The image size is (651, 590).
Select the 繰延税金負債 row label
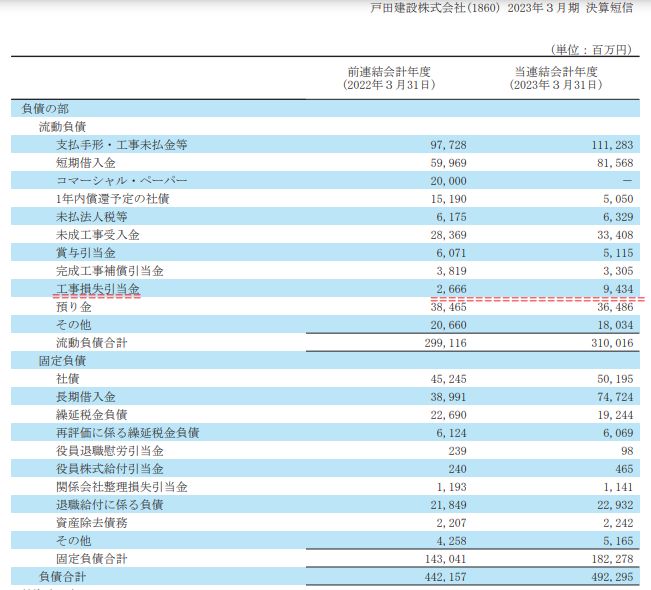92,415
